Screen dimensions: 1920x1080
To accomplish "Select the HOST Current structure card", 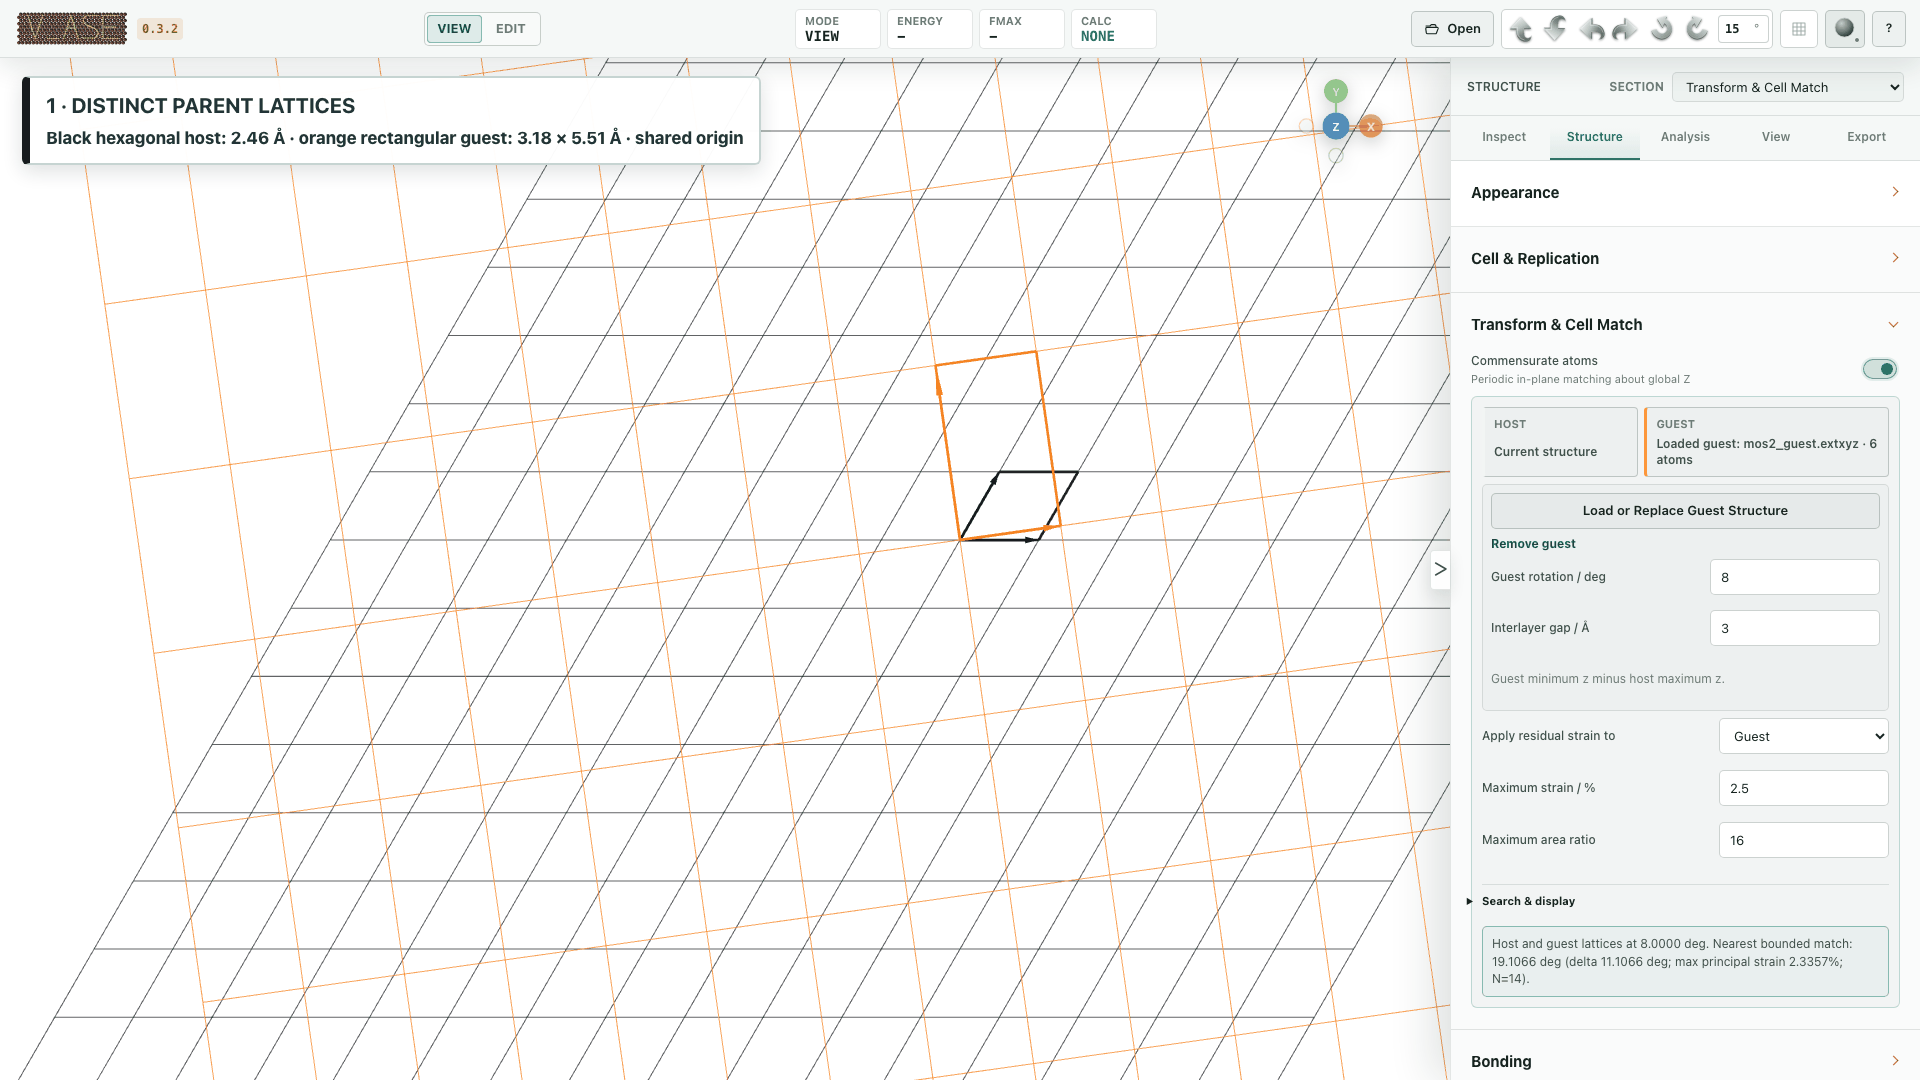I will coord(1560,441).
